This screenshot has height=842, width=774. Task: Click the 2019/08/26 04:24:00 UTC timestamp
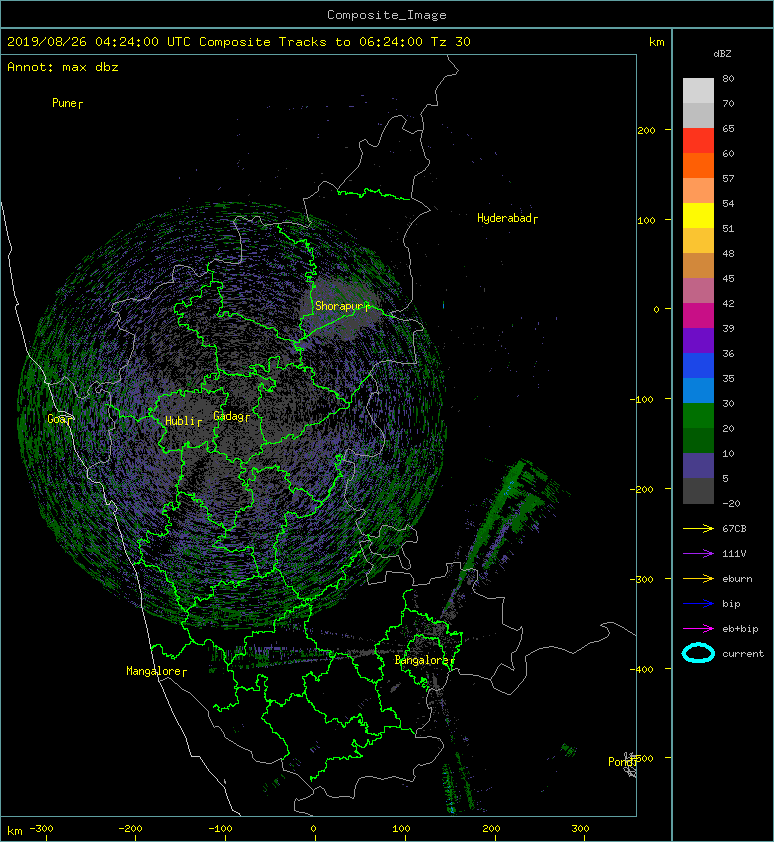point(99,42)
